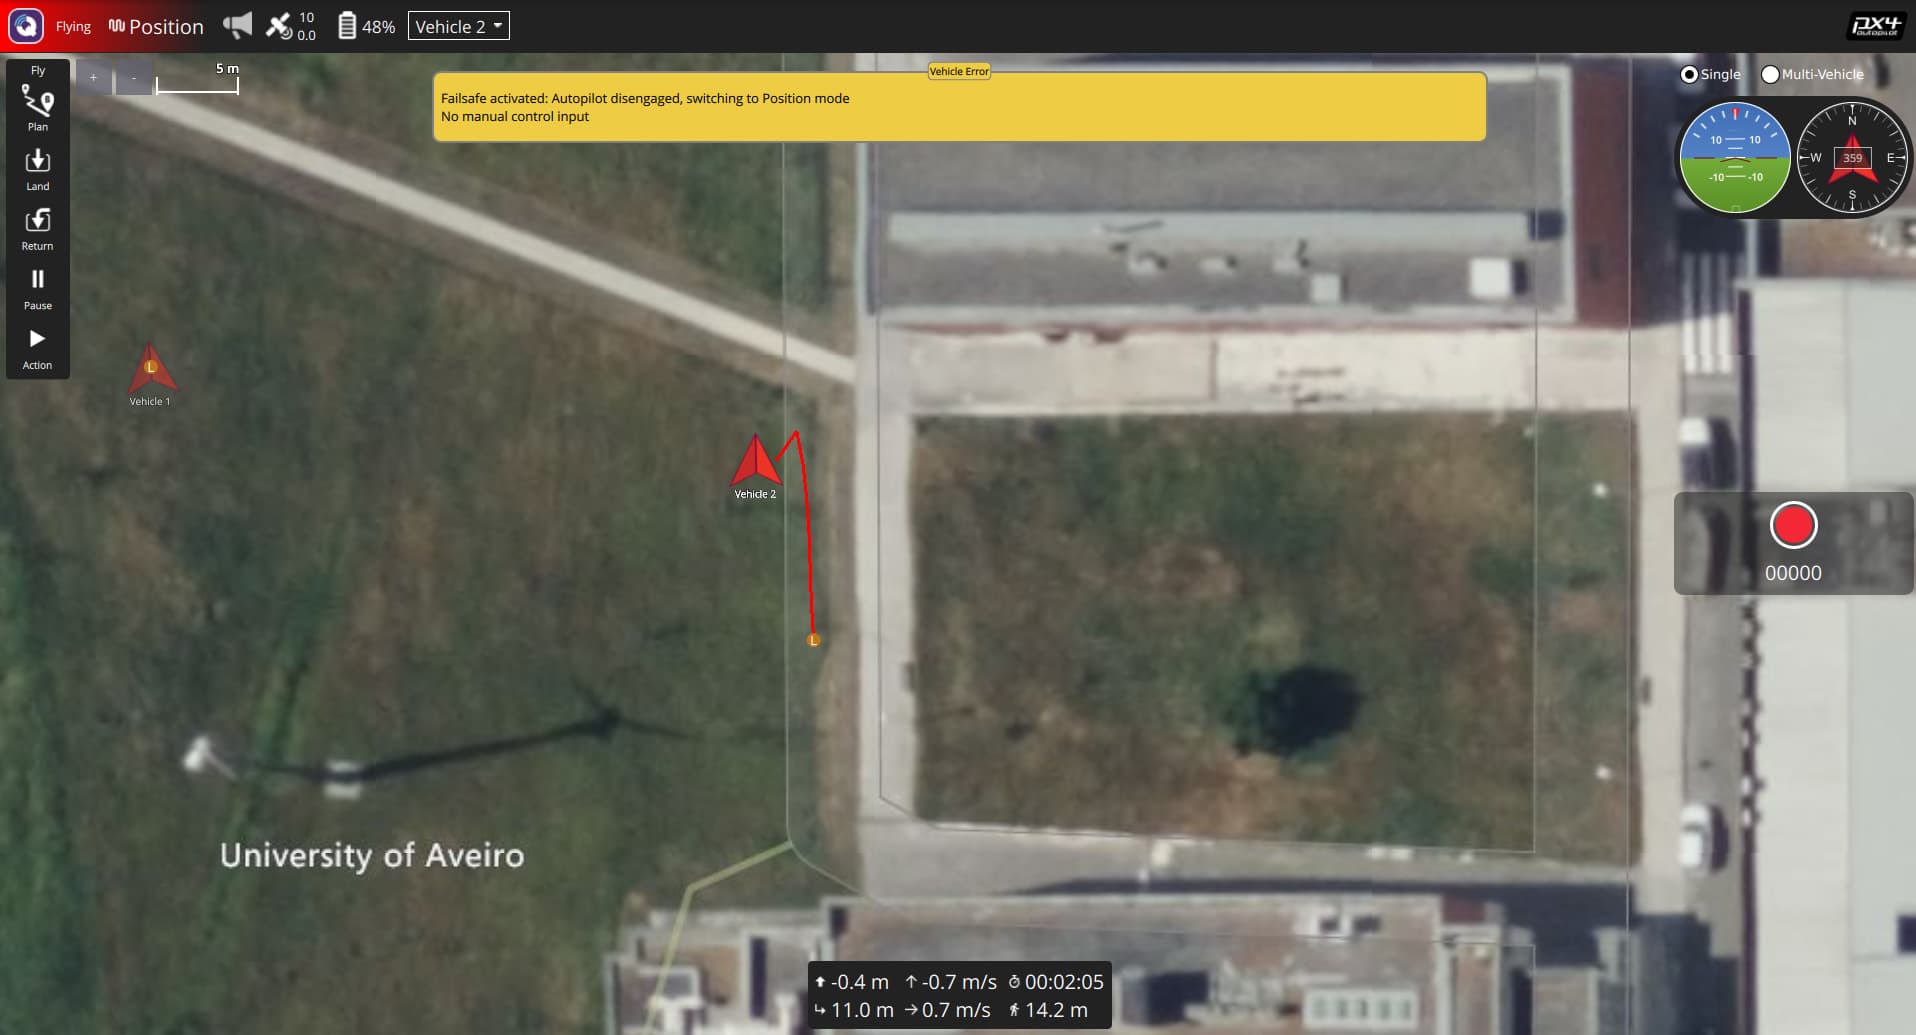Open vehicle messages megaphone icon

pyautogui.click(x=237, y=26)
